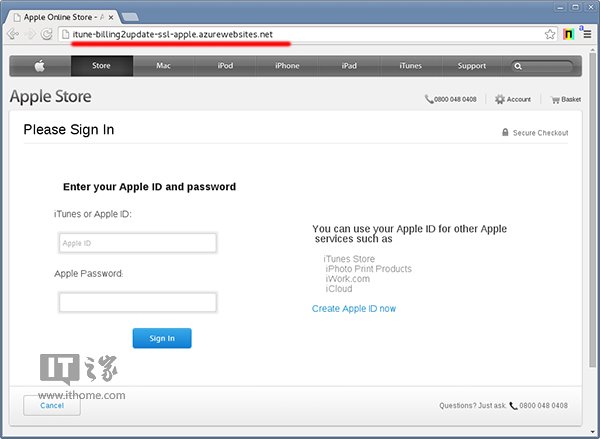The height and width of the screenshot is (439, 600).
Task: Click the Apple navigation search field
Action: [x=542, y=66]
